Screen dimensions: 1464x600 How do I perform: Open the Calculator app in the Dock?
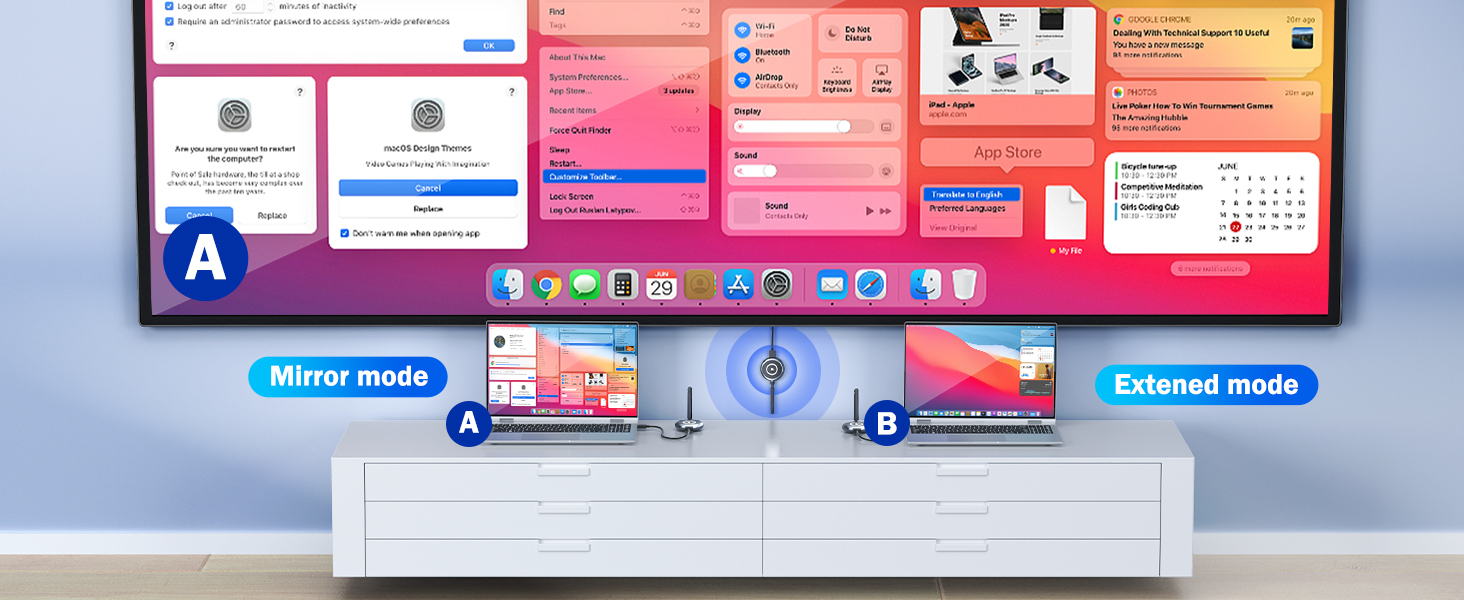pyautogui.click(x=622, y=285)
